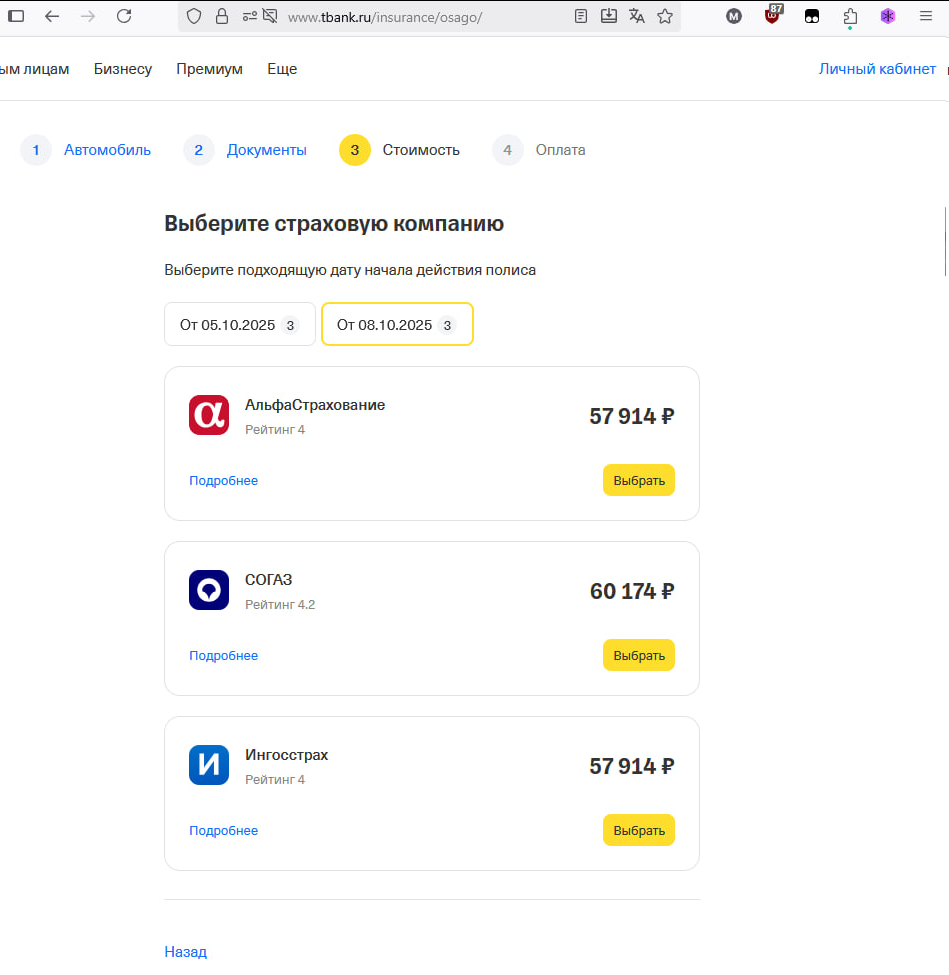This screenshot has width=949, height=975.
Task: Expand Подробнее details for СОГАЗ
Action: 223,656
